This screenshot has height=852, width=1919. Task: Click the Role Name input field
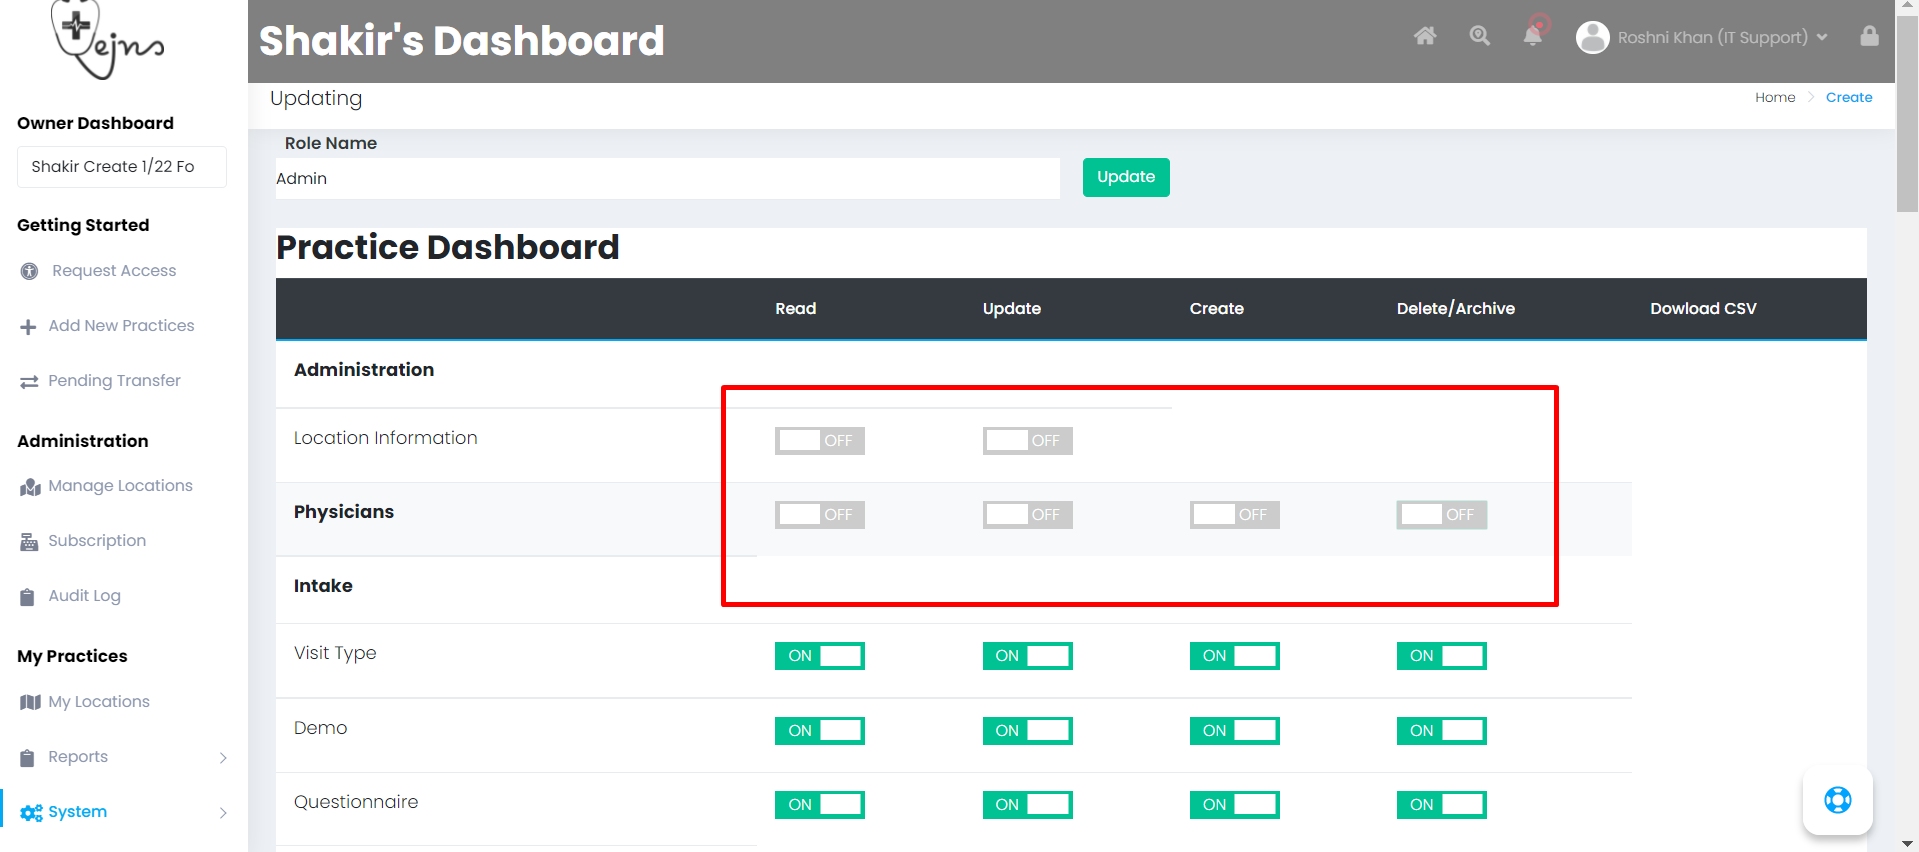(x=667, y=179)
